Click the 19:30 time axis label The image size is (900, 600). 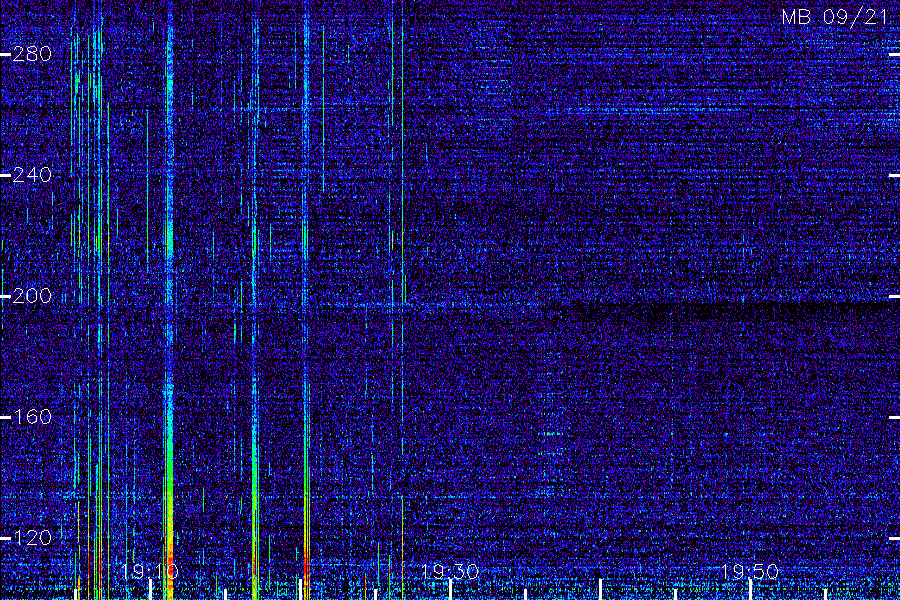point(450,572)
